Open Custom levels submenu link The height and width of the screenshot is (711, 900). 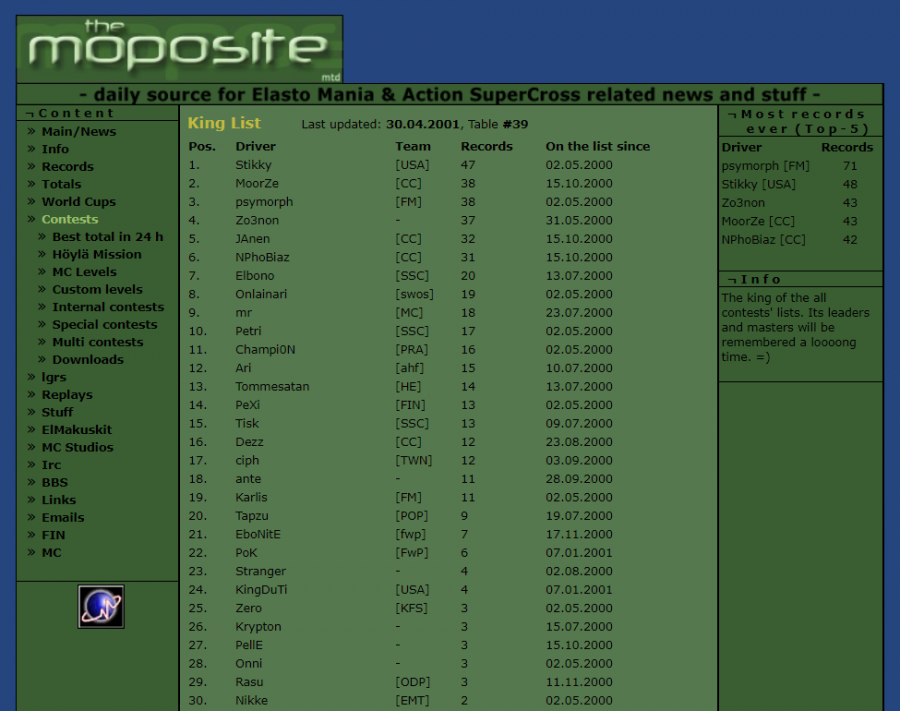point(97,290)
